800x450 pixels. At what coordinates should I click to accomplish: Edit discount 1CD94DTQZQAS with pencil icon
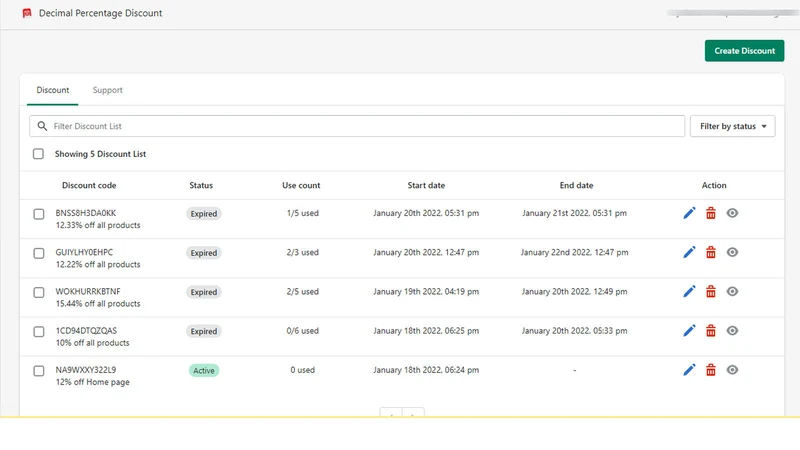689,331
